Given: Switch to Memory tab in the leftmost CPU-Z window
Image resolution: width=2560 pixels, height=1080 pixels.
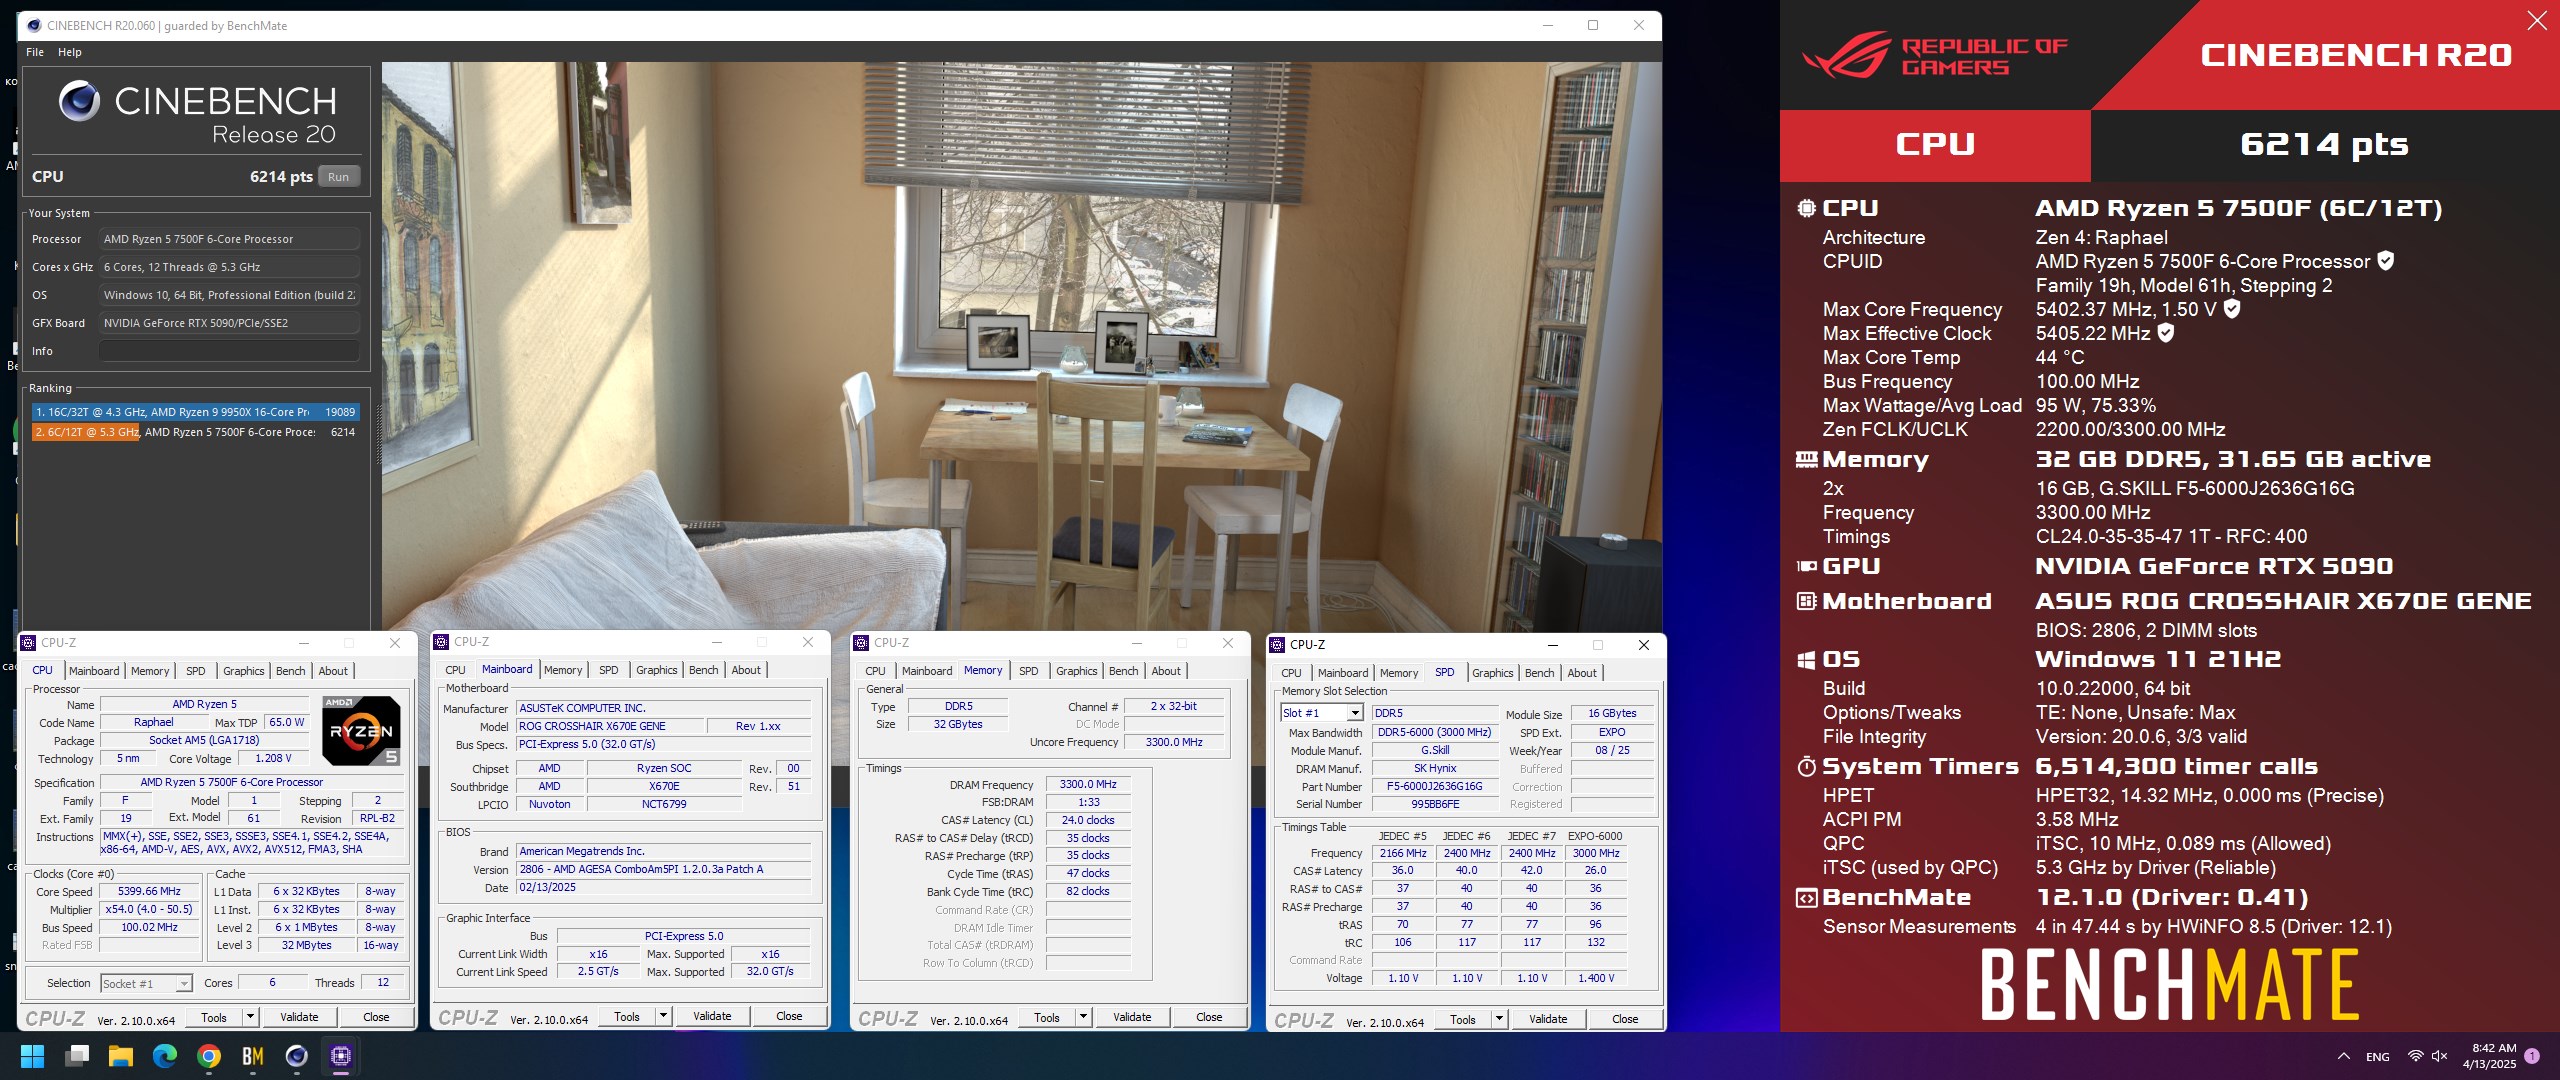Looking at the screenshot, I should [x=150, y=671].
